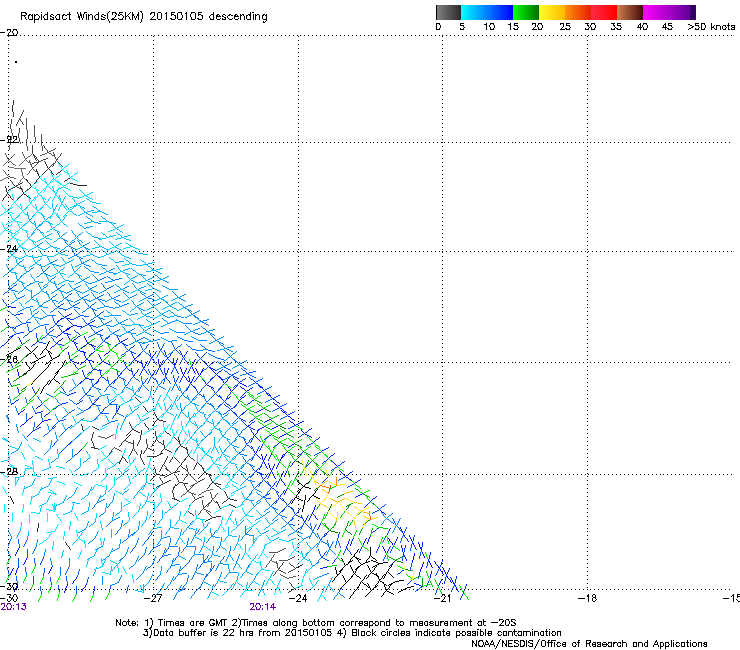
Task: Click the 'Times are GMT' note line
Action: (316, 623)
